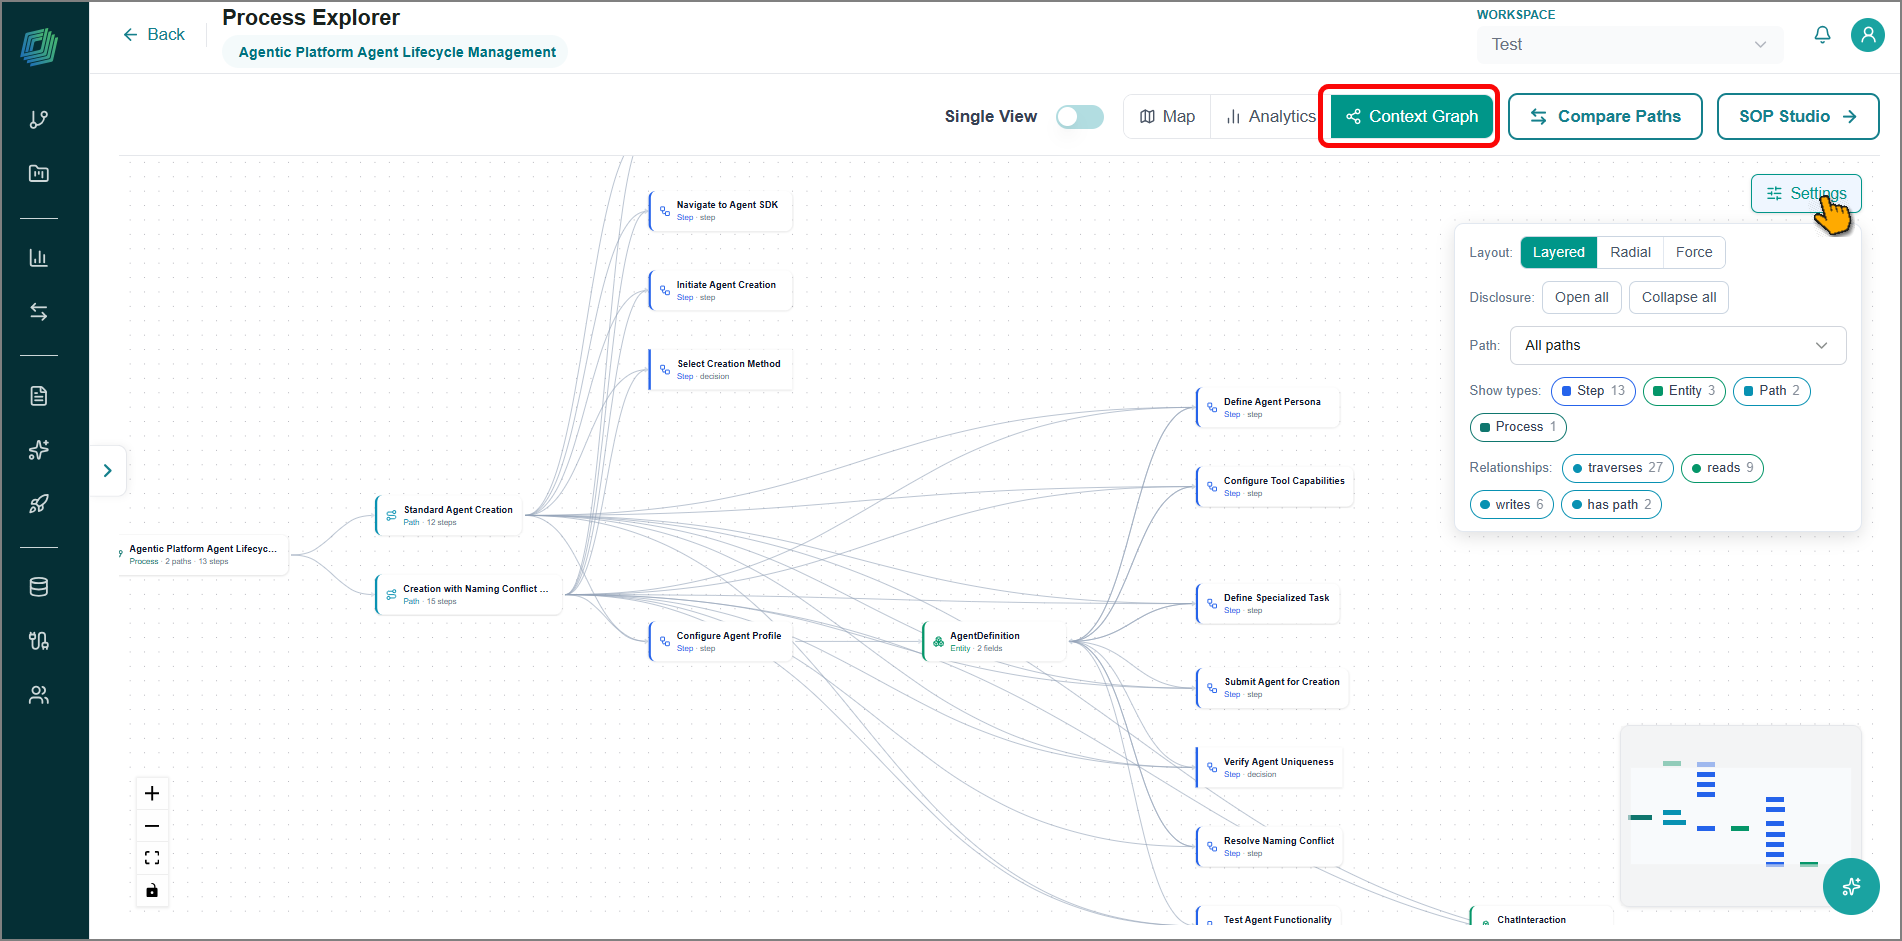
Task: Zoom in the graph with plus button
Action: (152, 793)
